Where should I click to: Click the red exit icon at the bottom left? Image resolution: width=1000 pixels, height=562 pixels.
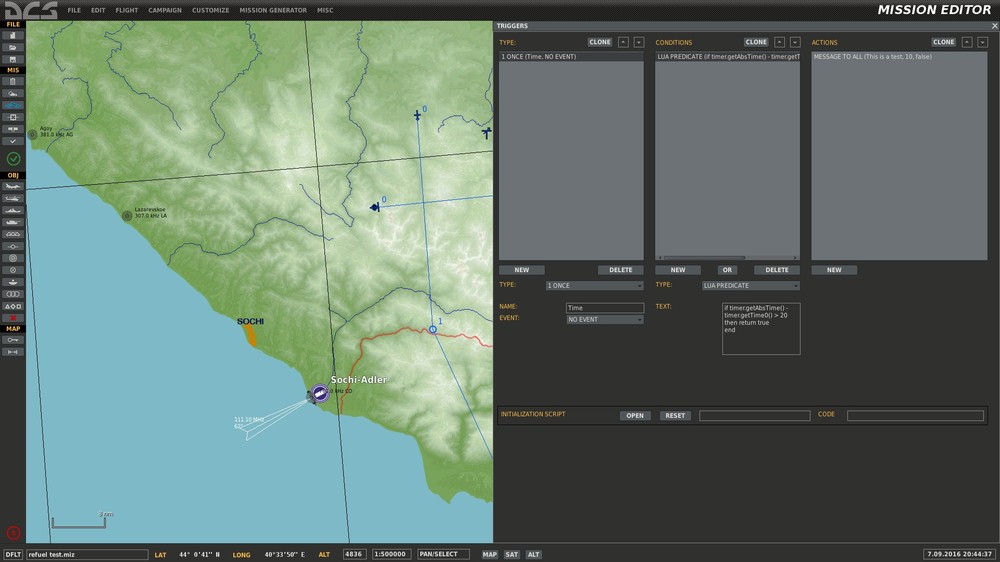(13, 533)
